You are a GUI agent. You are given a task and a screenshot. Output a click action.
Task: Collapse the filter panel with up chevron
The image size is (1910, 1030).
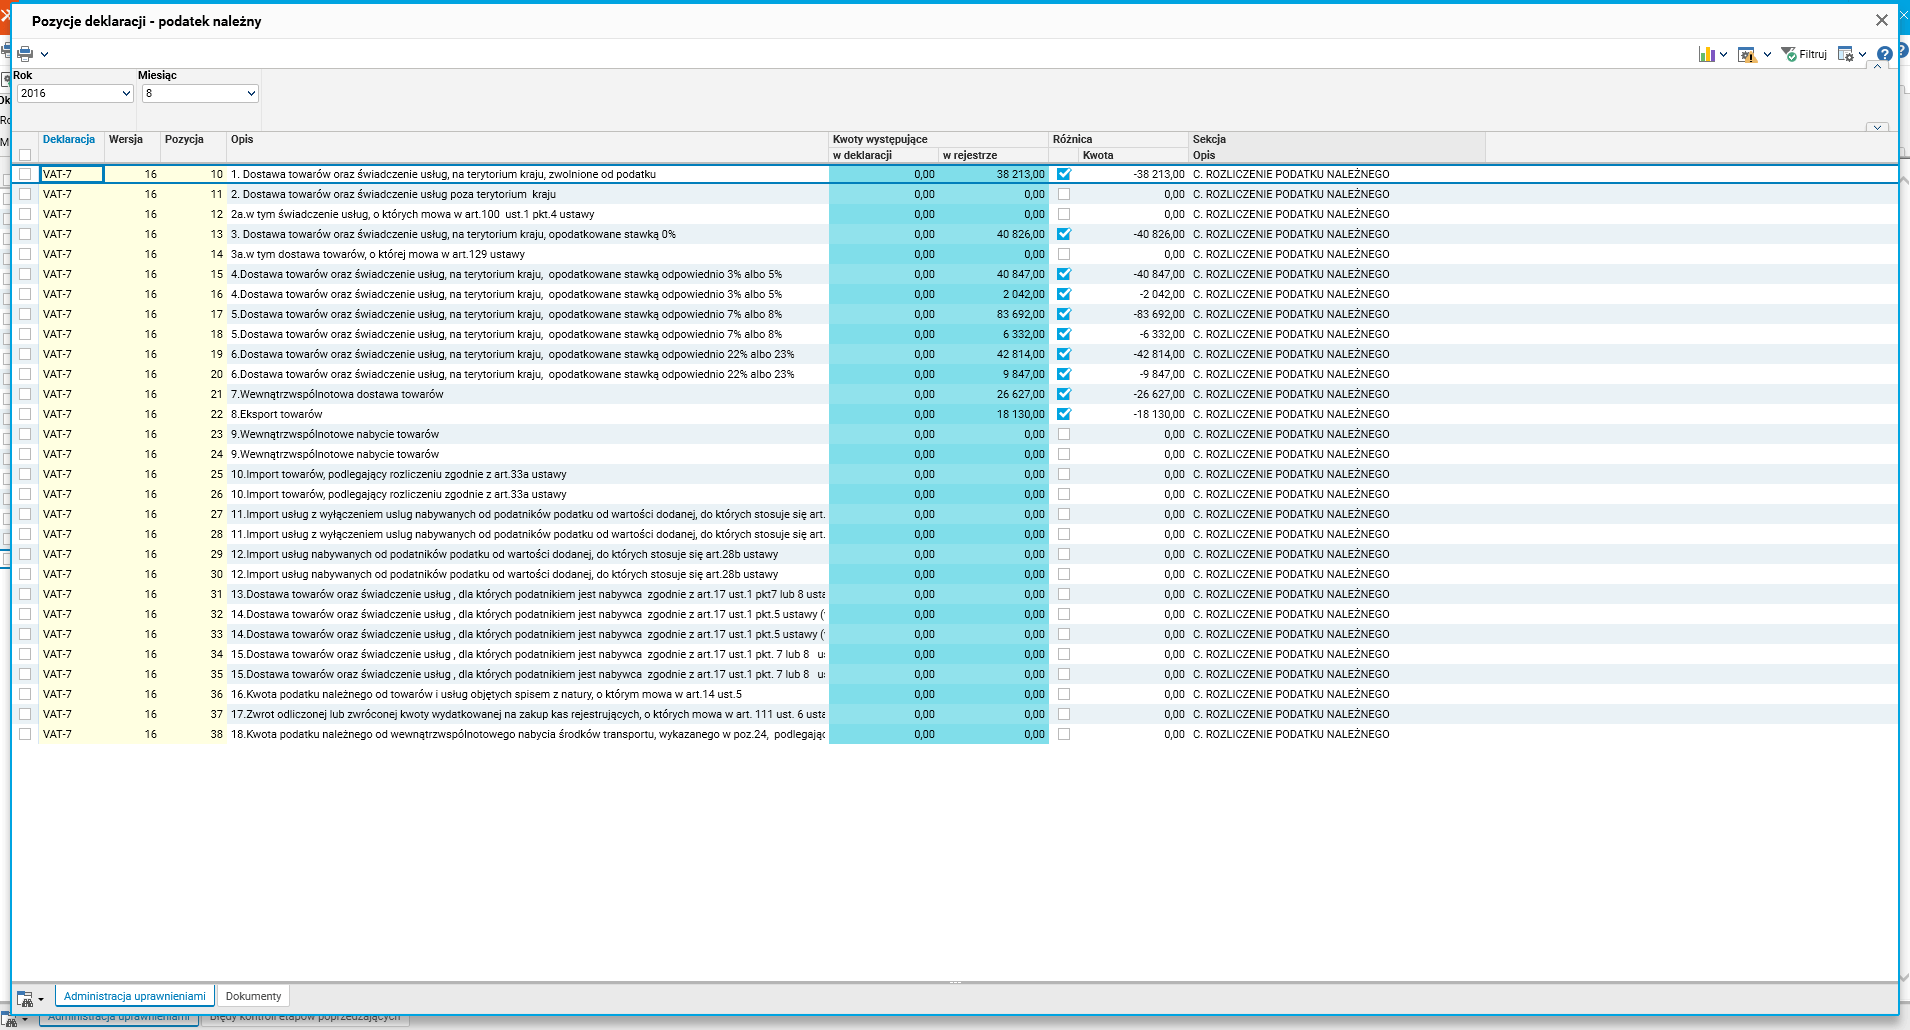point(1877,67)
